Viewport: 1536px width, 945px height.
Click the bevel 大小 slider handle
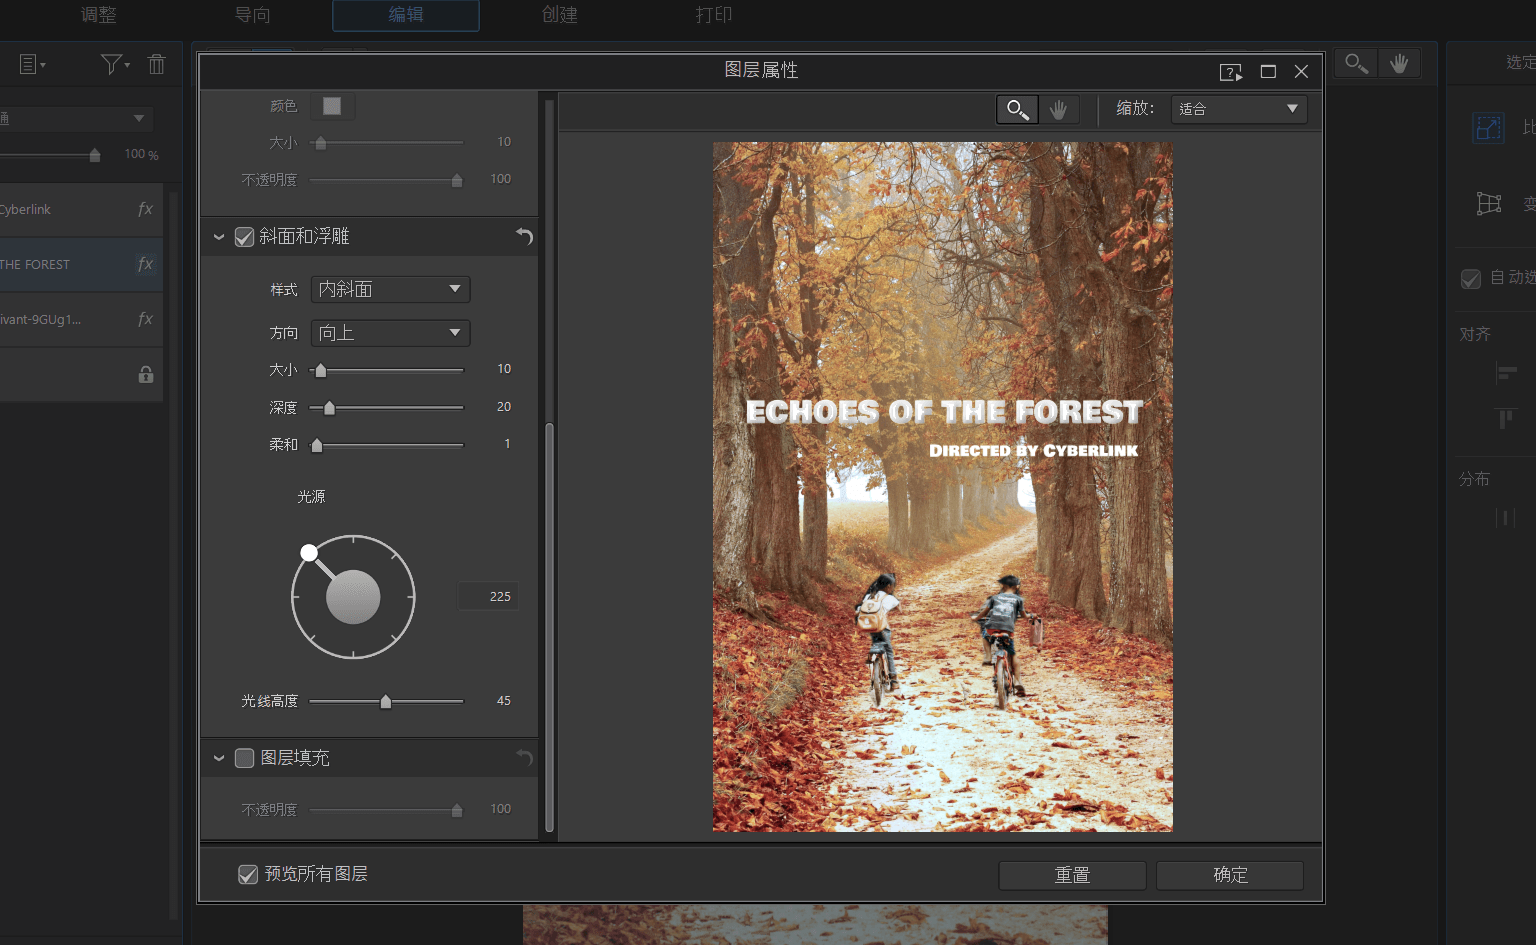click(x=321, y=370)
